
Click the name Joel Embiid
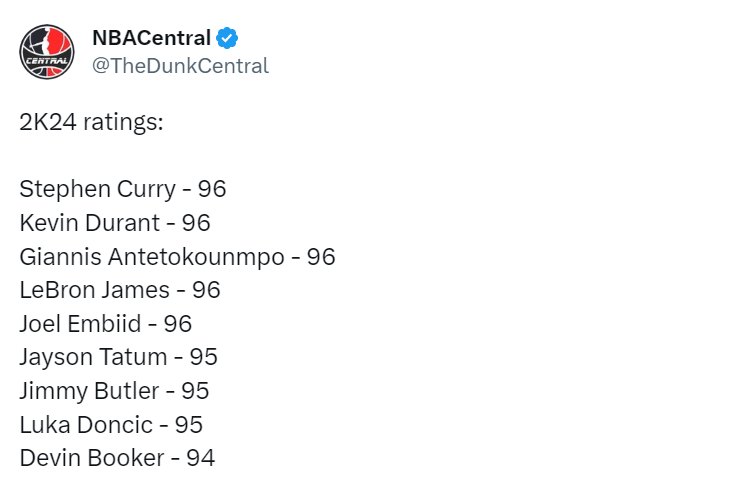pos(81,324)
